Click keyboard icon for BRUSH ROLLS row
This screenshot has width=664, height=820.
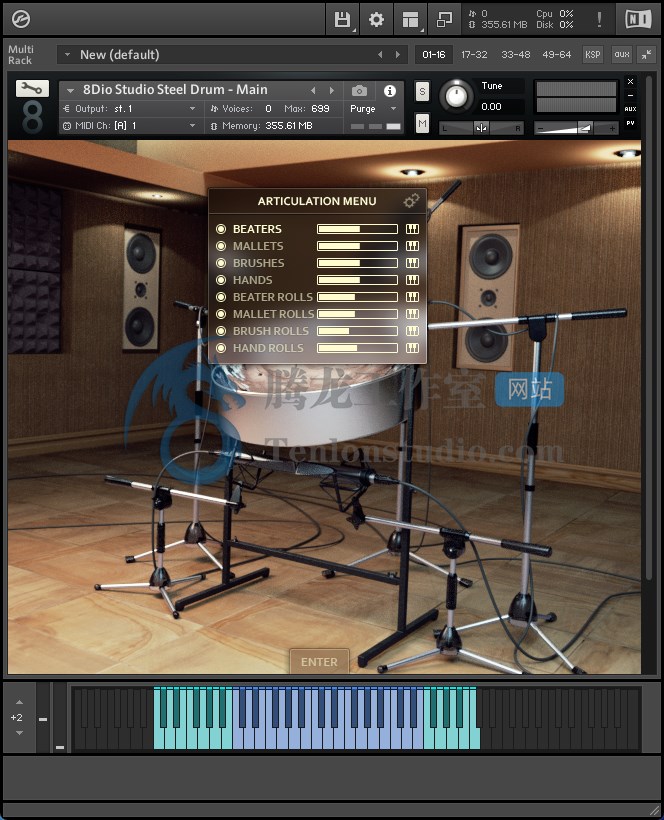click(413, 331)
